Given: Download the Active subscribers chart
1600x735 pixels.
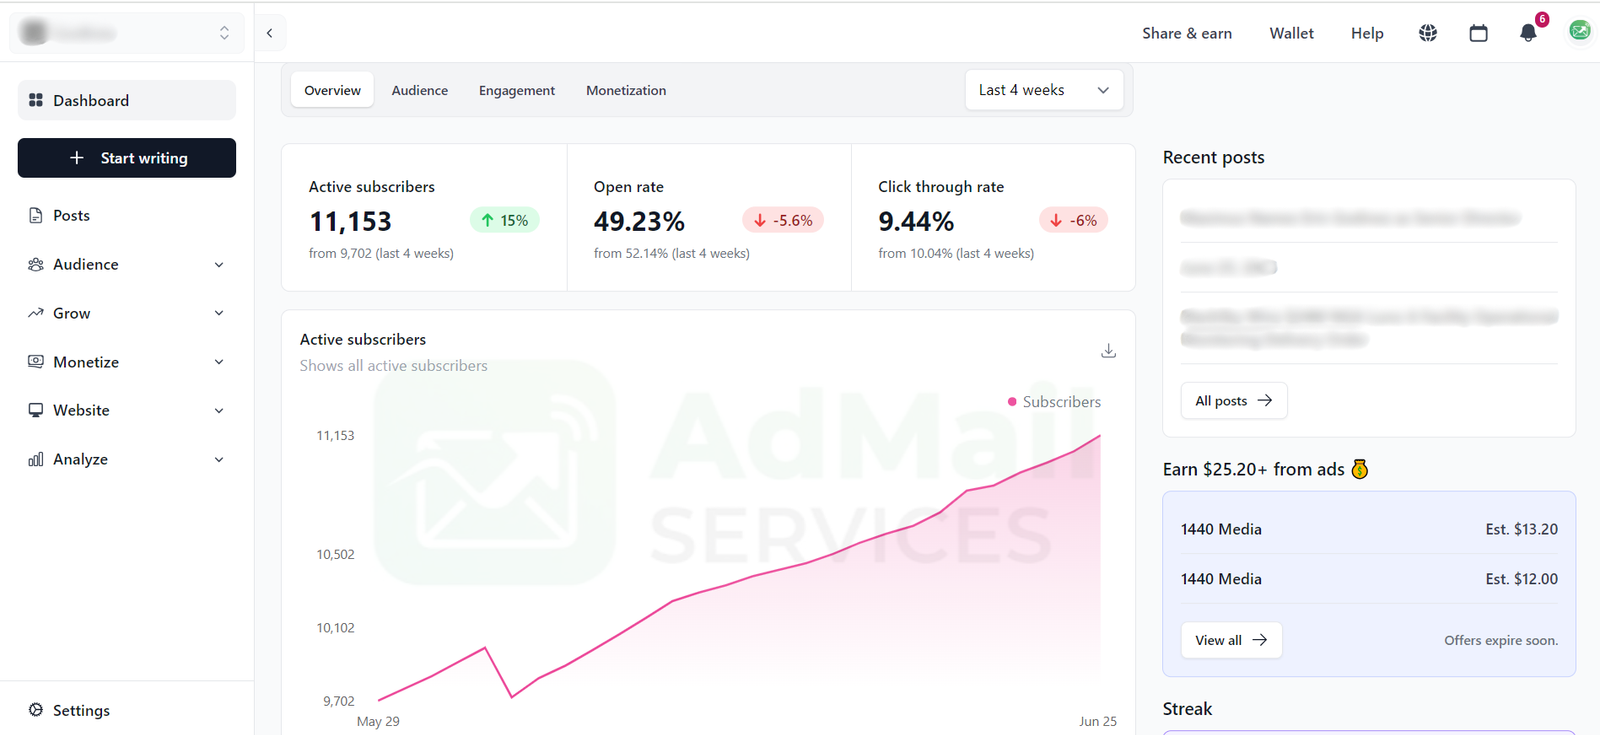Looking at the screenshot, I should pos(1108,351).
